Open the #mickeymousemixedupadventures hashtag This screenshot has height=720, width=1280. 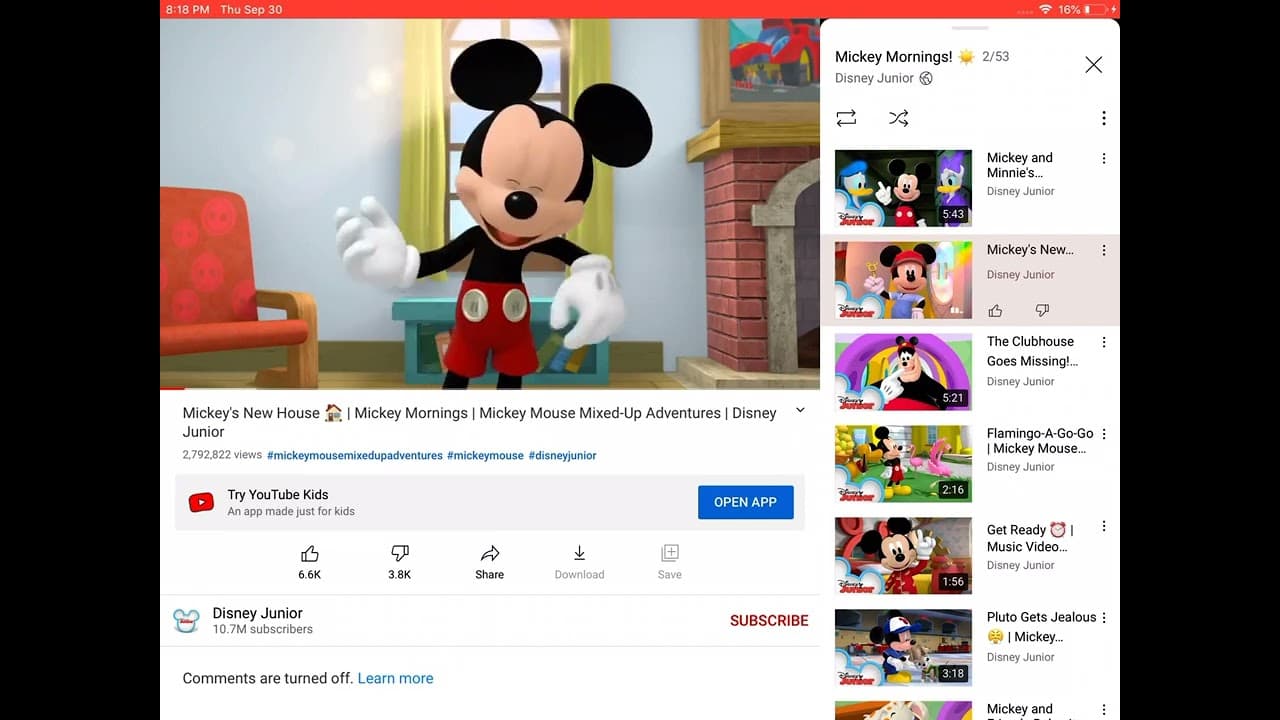coord(355,455)
